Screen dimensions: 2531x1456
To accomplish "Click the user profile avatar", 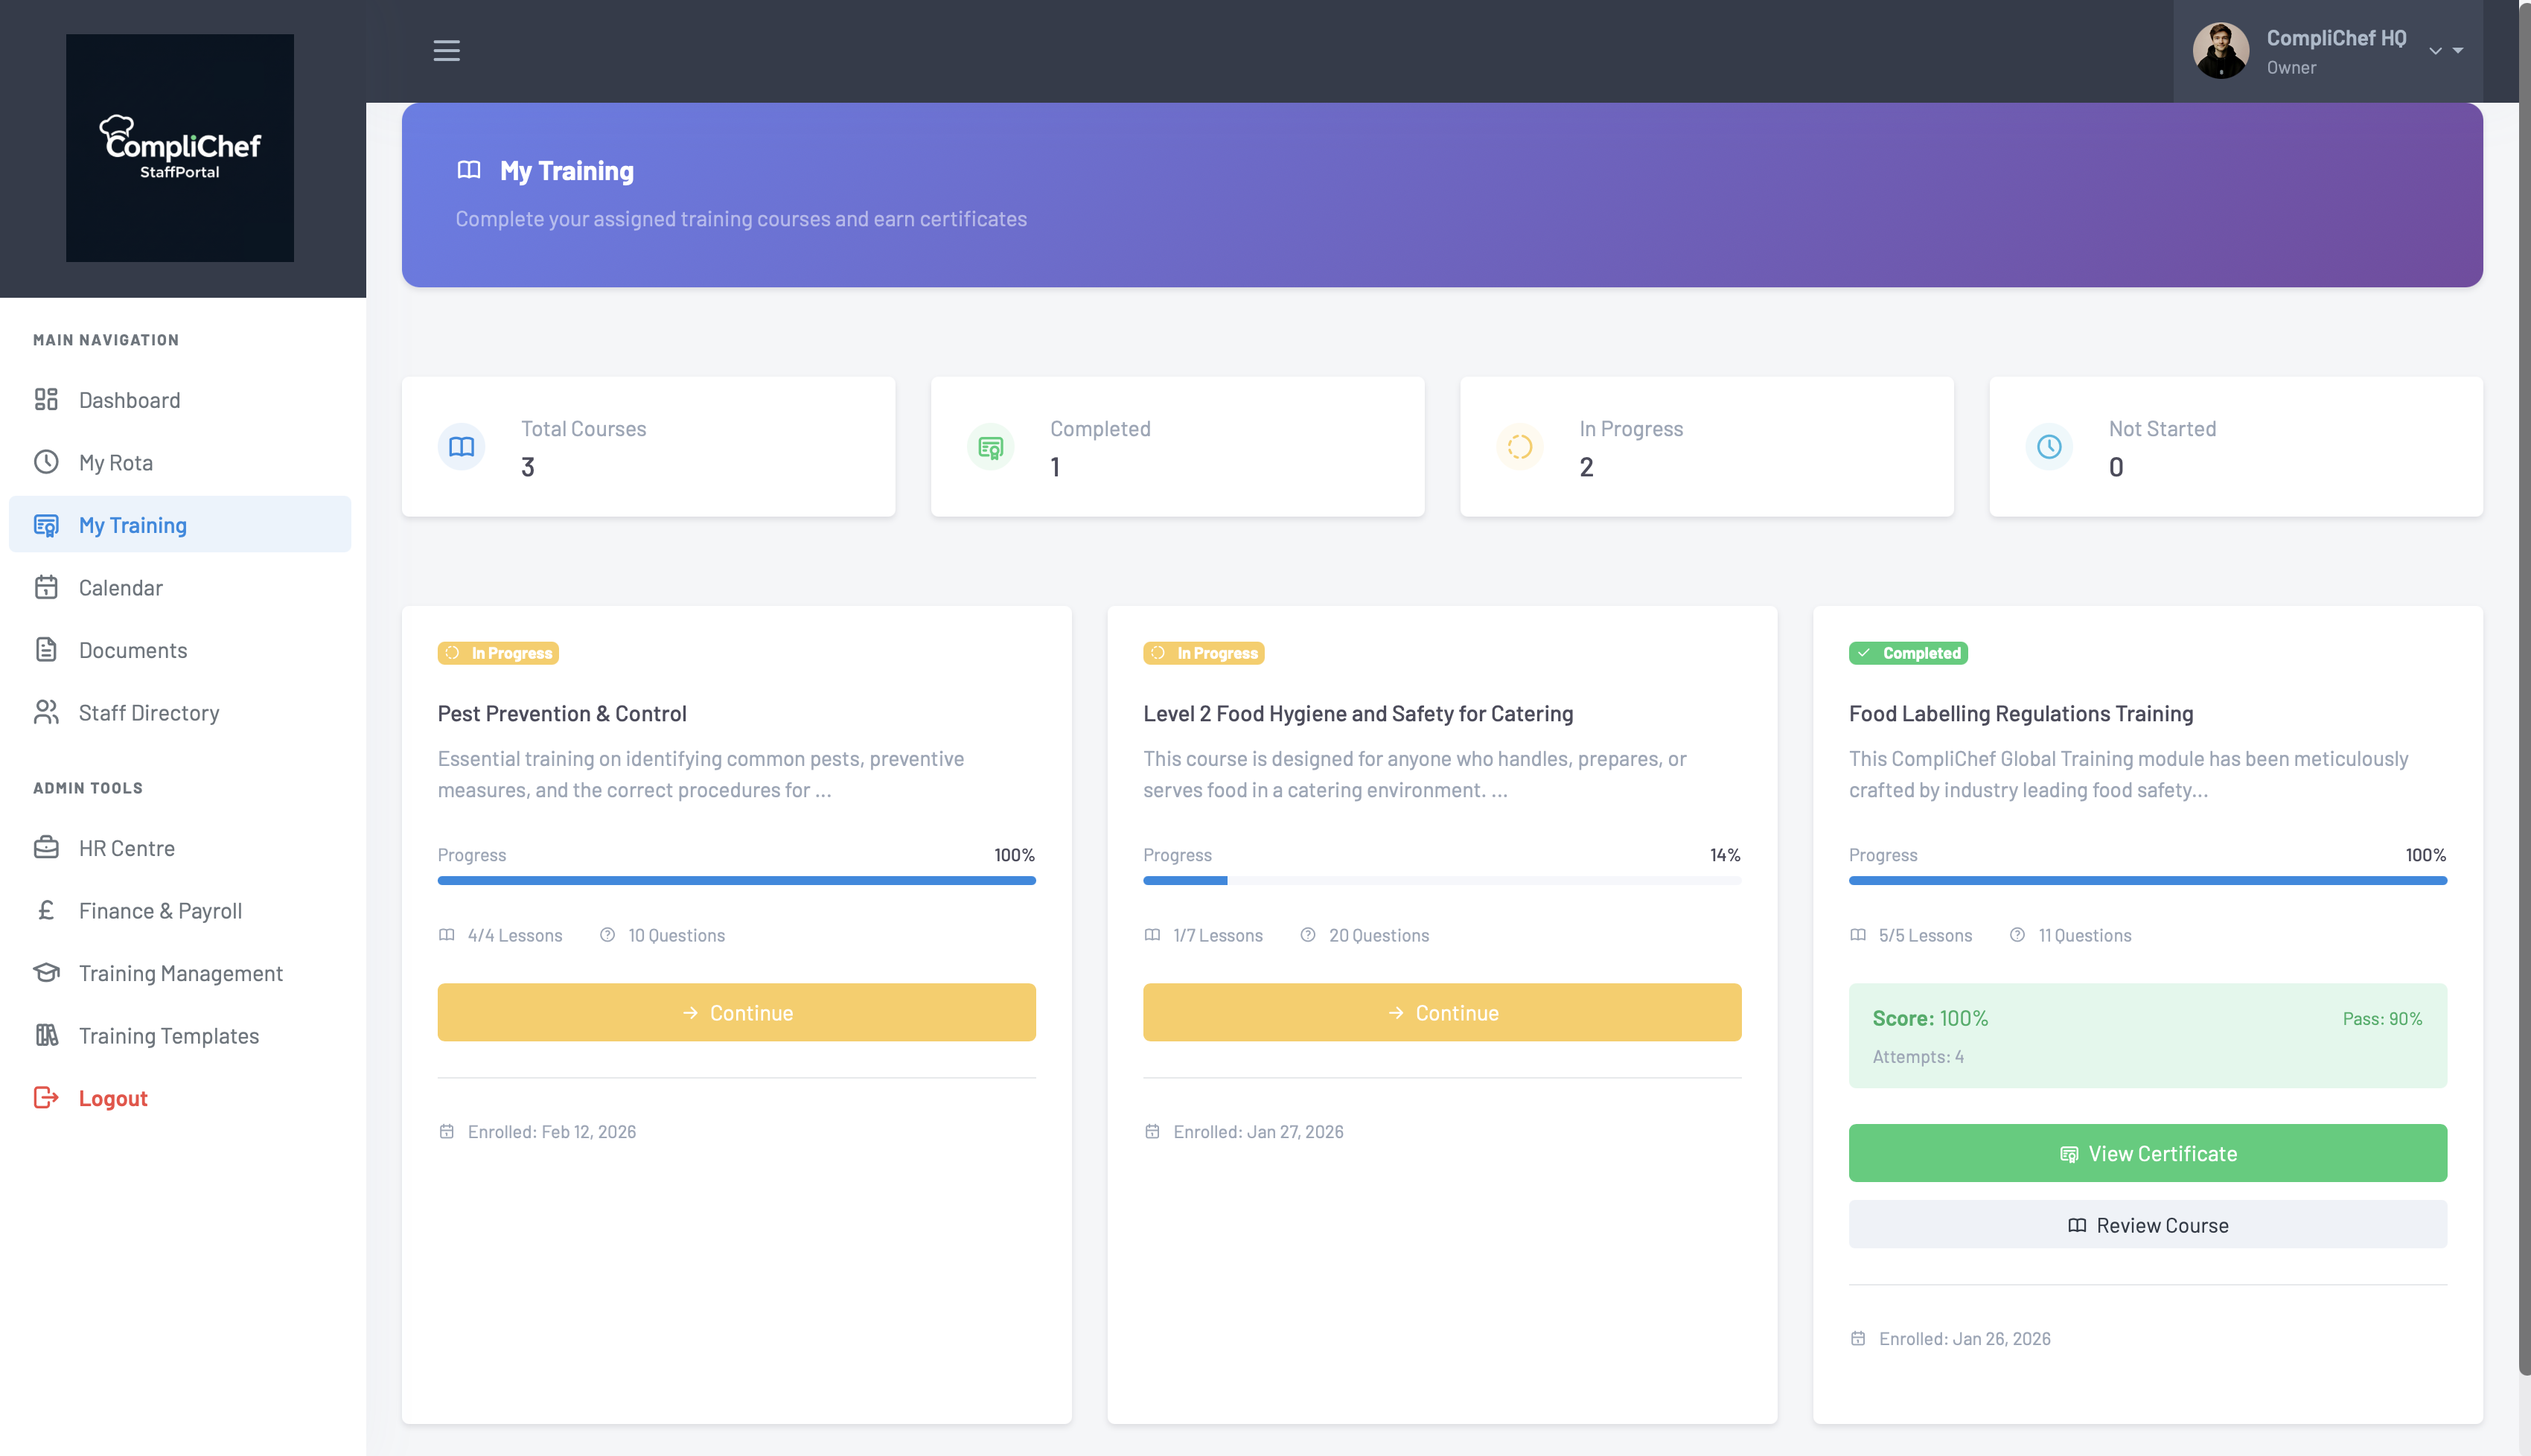I will [x=2220, y=50].
